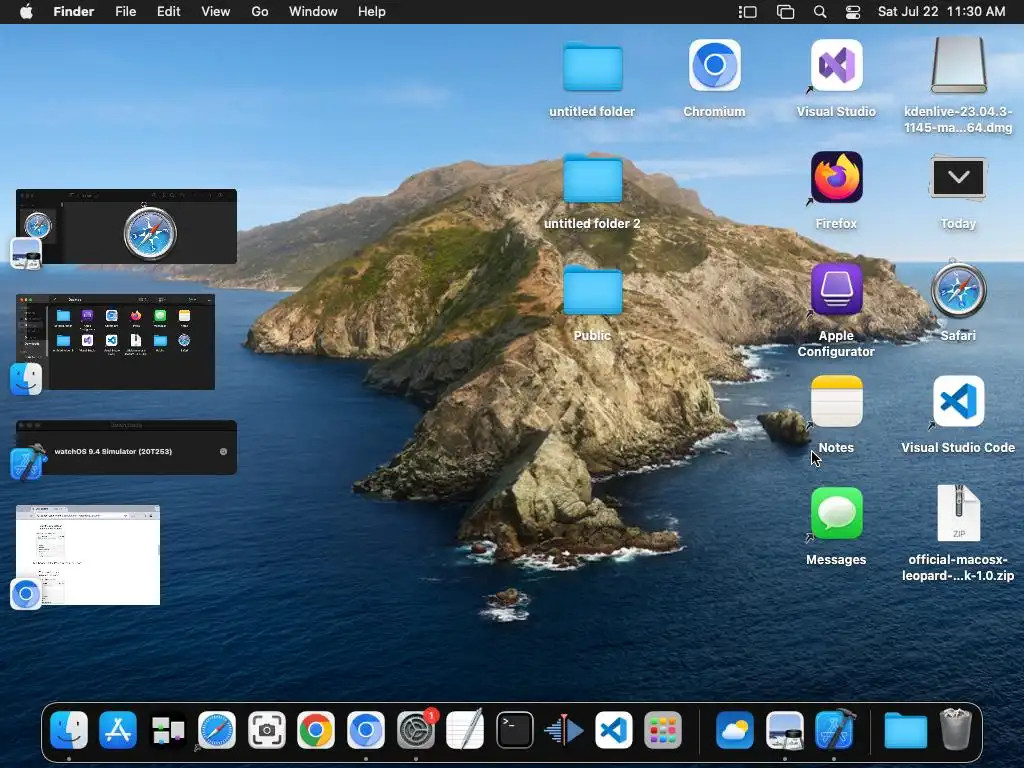
Task: Open the File menu
Action: pos(125,12)
